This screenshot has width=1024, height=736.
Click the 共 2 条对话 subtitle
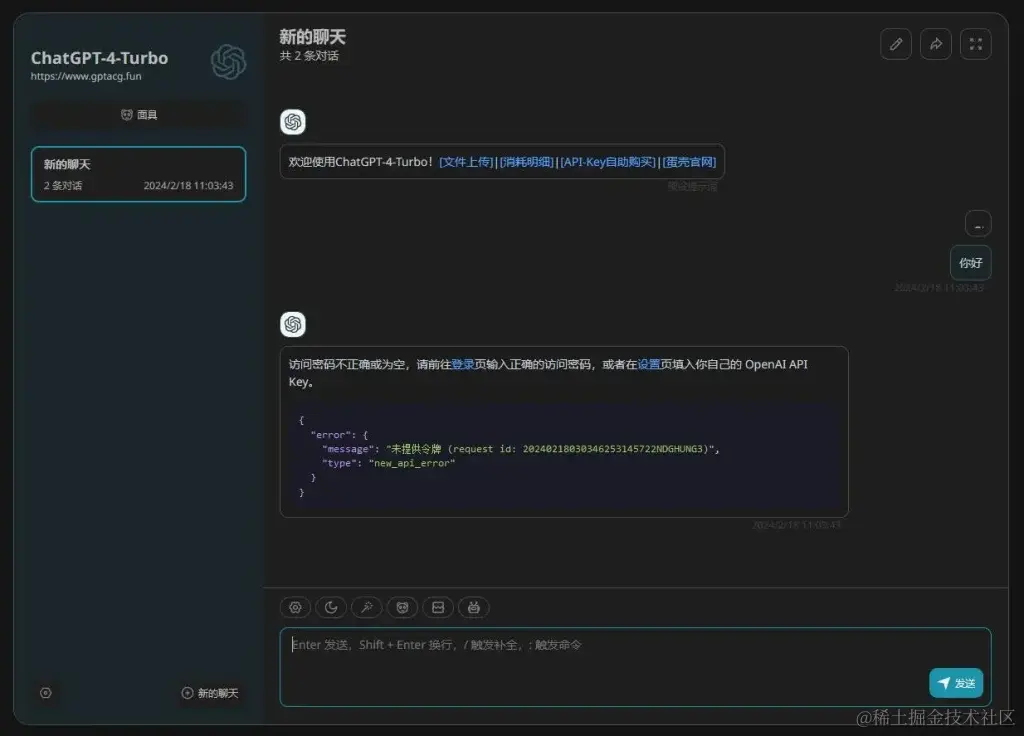tap(309, 56)
